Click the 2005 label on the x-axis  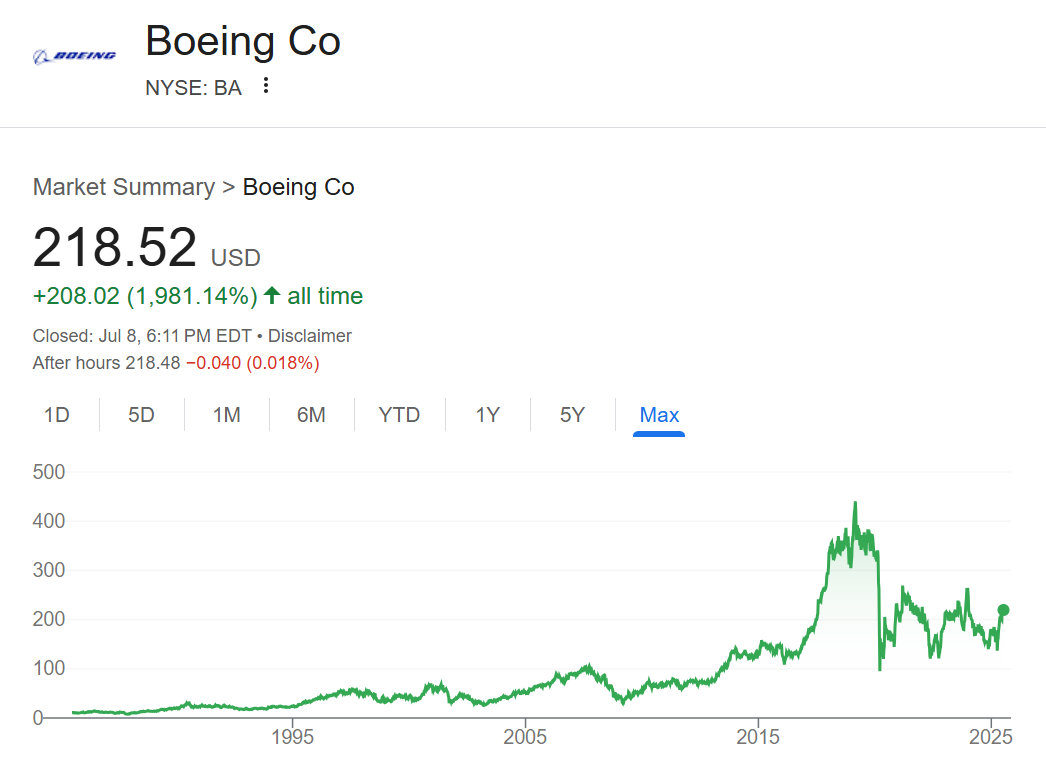pos(525,738)
